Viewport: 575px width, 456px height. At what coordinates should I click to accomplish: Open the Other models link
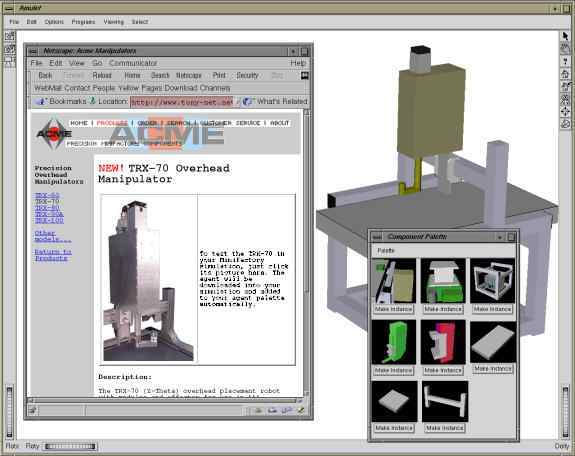52,236
